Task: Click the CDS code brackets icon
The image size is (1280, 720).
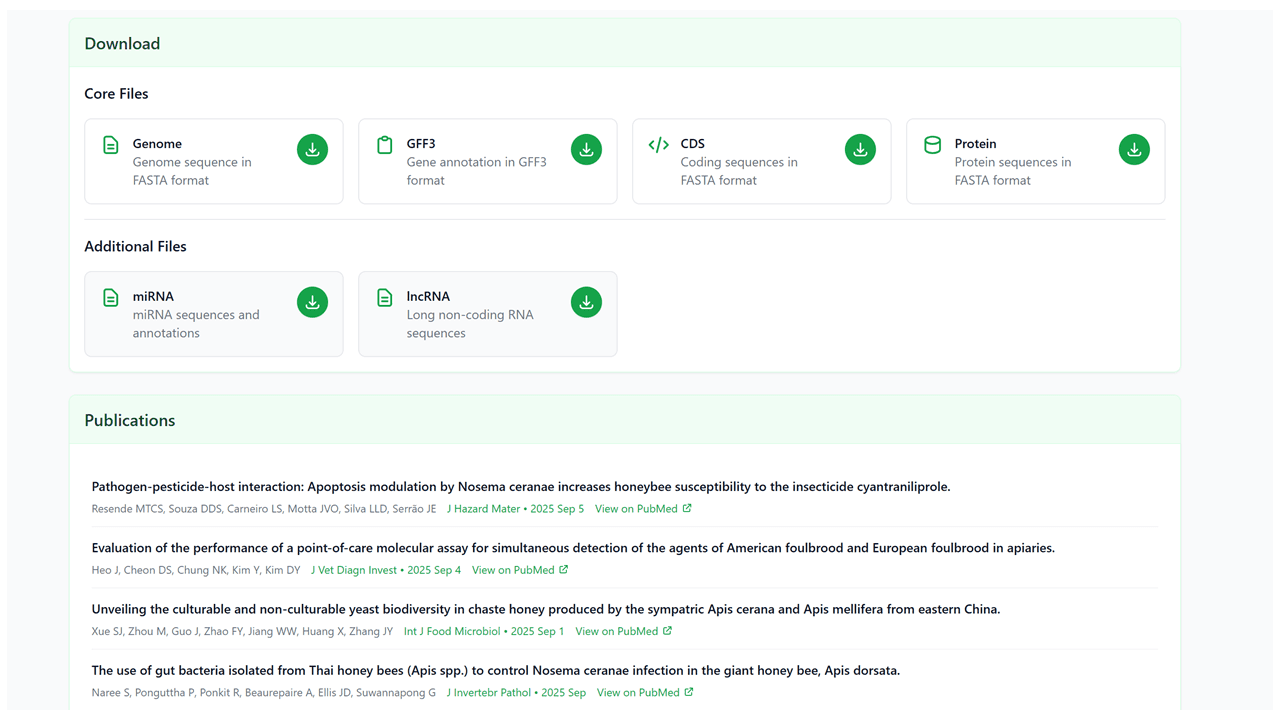Action: click(658, 145)
